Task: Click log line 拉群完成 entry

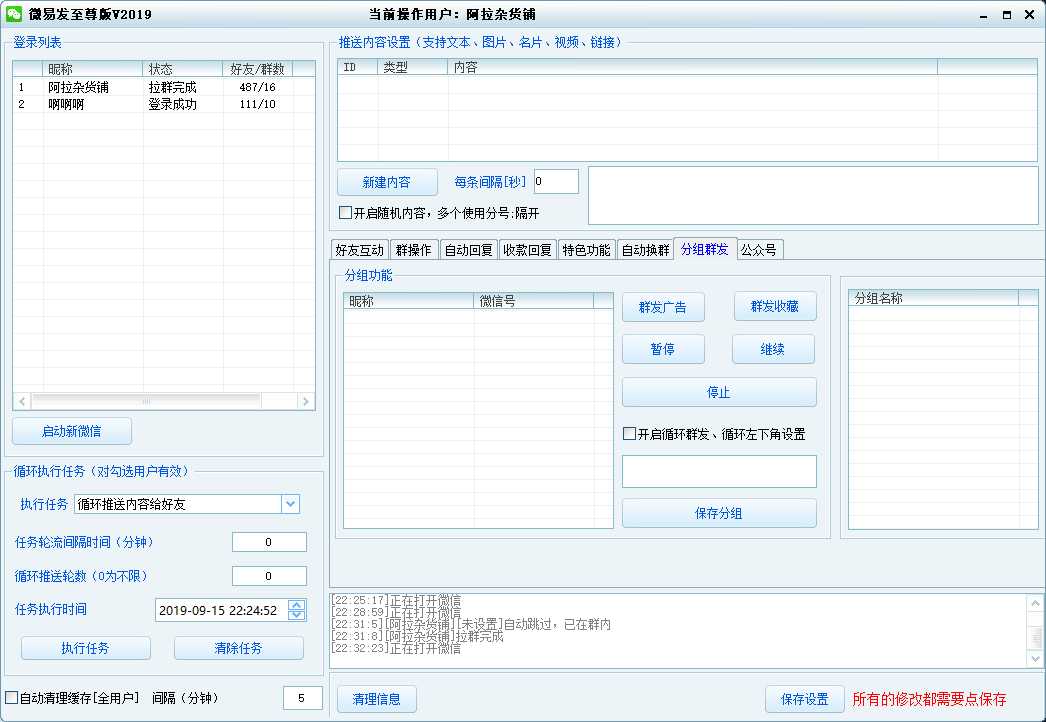Action: coord(418,636)
